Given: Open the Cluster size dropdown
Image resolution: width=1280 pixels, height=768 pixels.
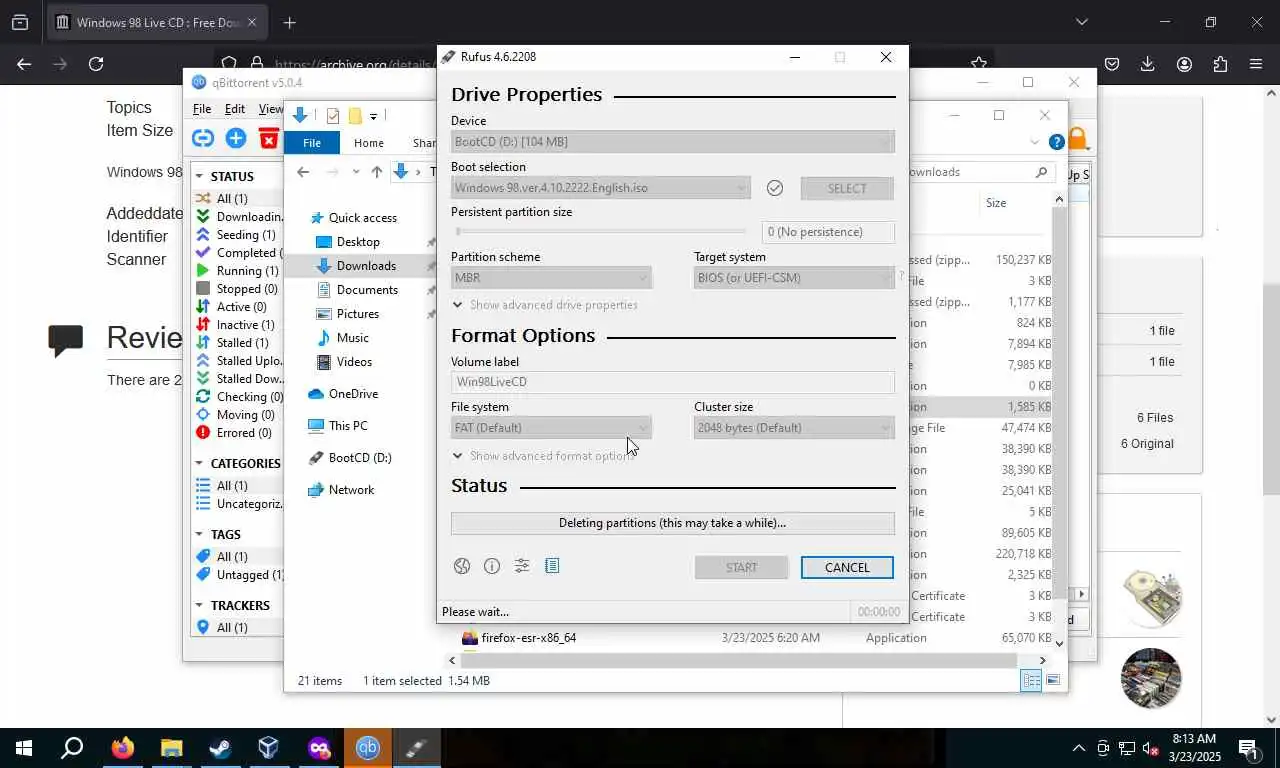Looking at the screenshot, I should [x=794, y=428].
